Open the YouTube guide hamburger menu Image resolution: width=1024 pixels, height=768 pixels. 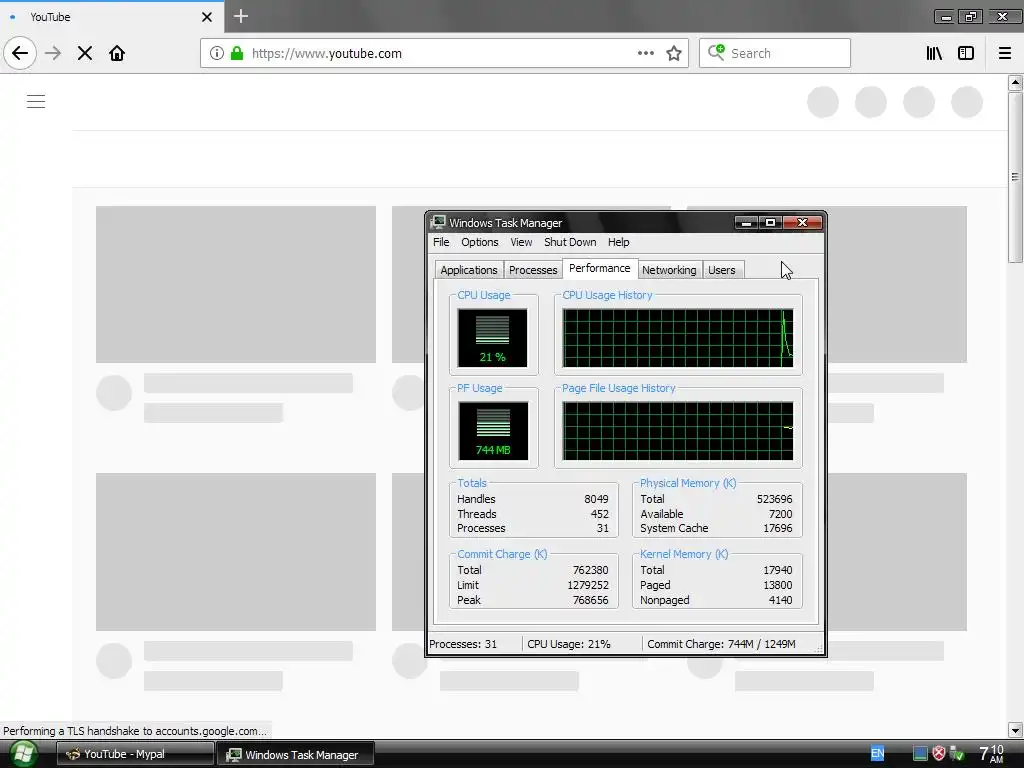[x=36, y=102]
